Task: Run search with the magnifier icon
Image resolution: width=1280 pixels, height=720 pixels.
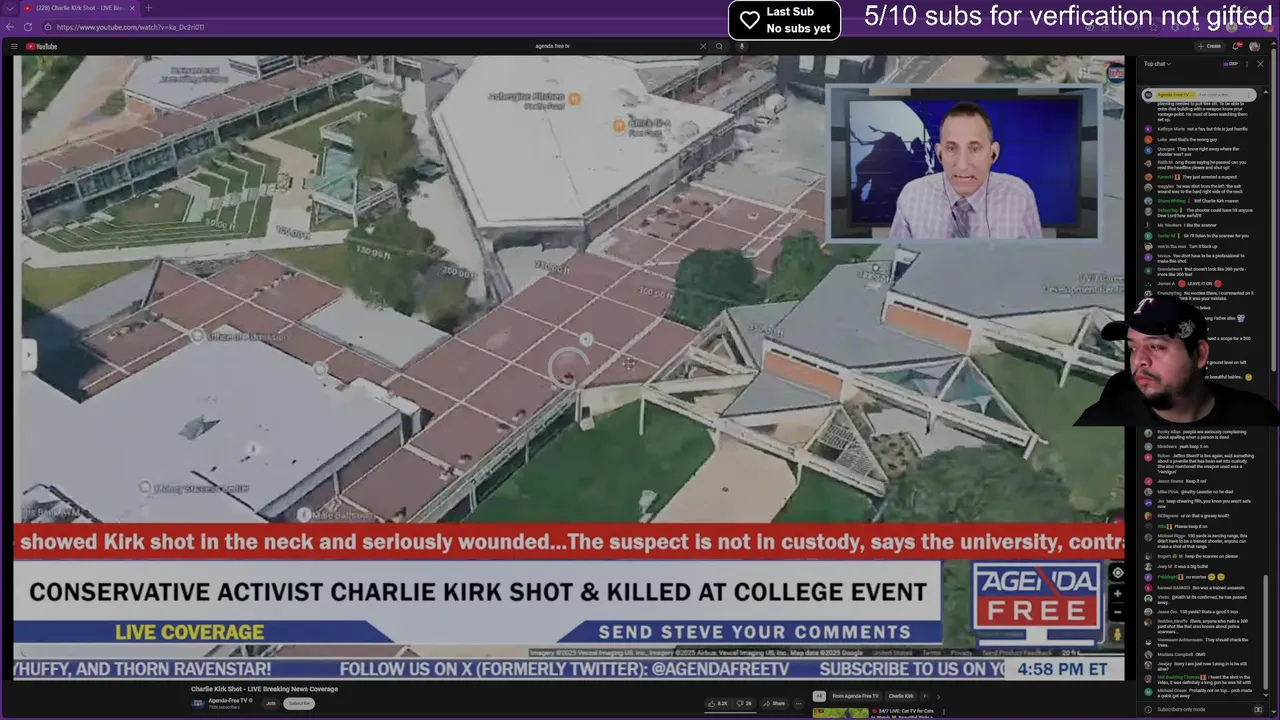Action: pyautogui.click(x=719, y=46)
